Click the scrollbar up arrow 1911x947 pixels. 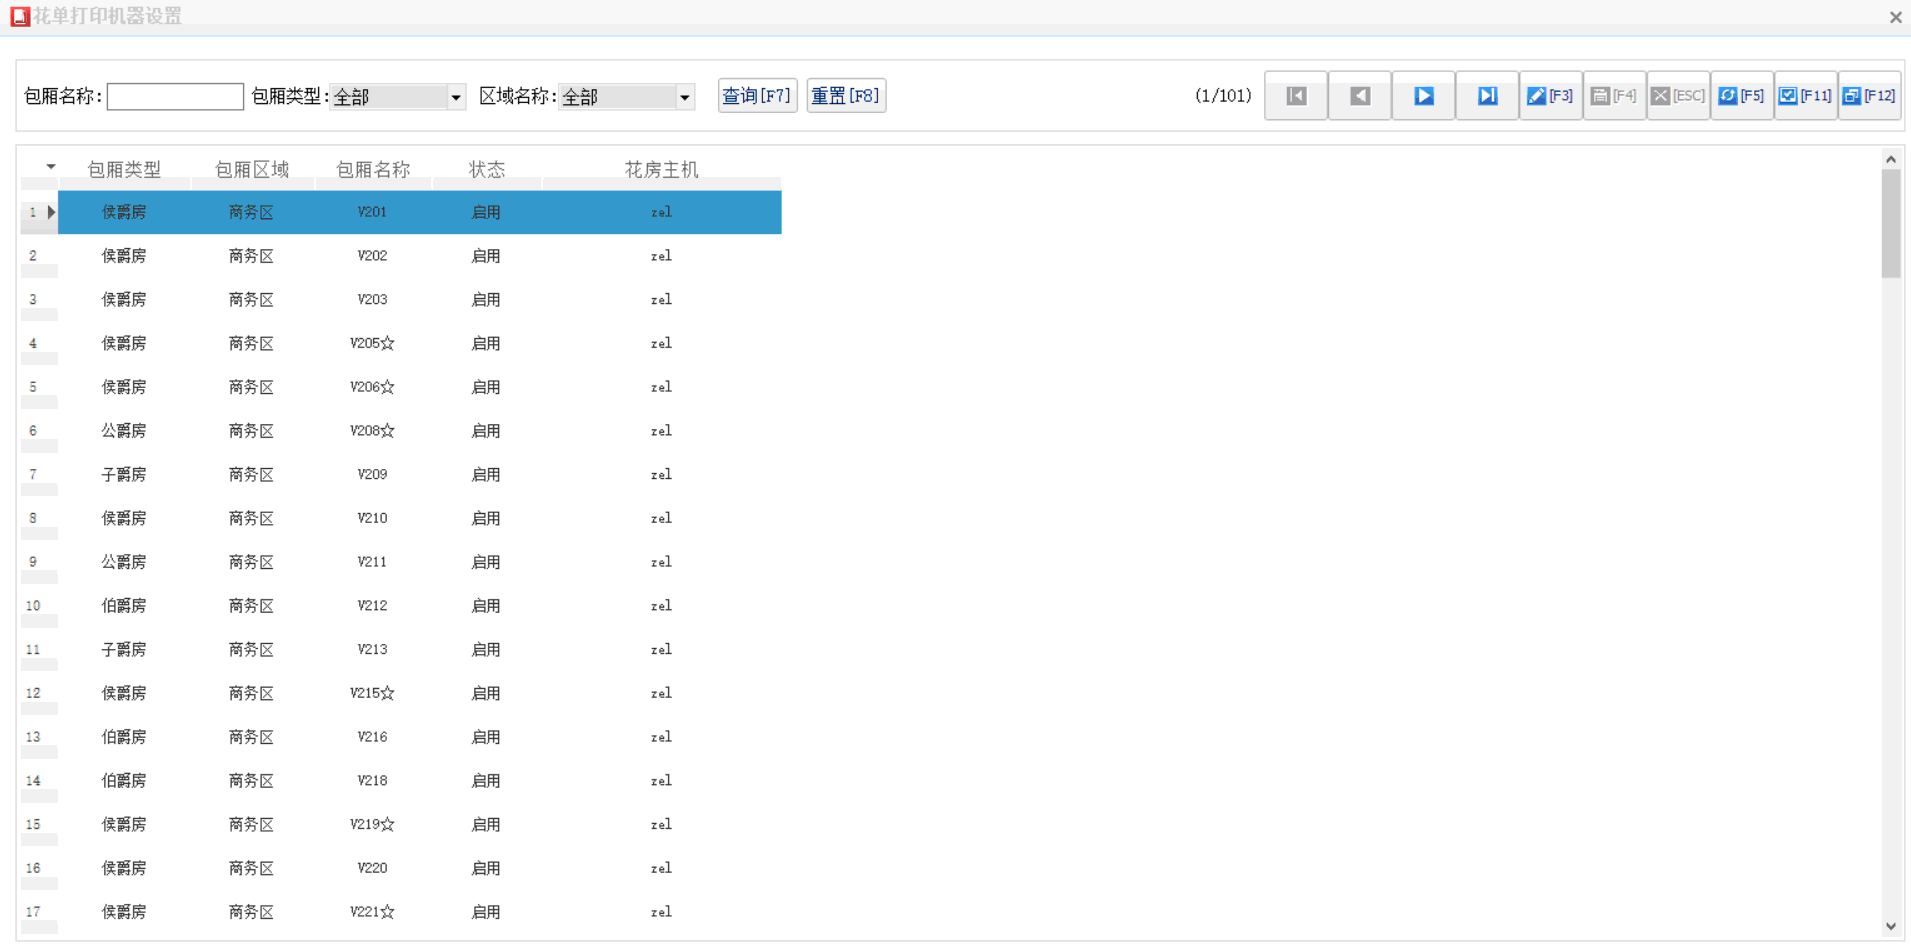click(1891, 160)
